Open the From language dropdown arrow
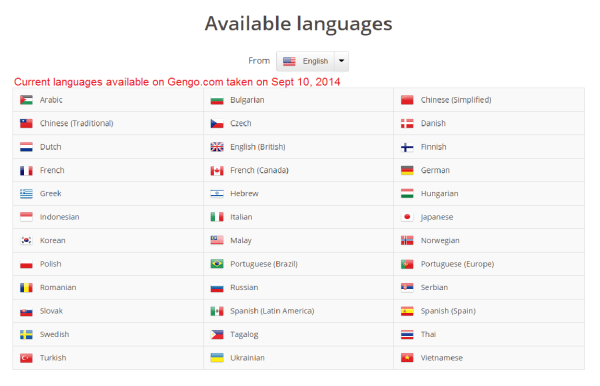 [x=341, y=61]
